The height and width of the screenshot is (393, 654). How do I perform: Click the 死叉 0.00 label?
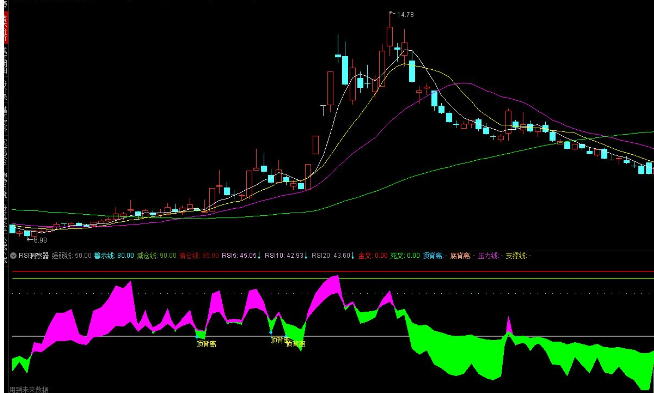click(405, 256)
